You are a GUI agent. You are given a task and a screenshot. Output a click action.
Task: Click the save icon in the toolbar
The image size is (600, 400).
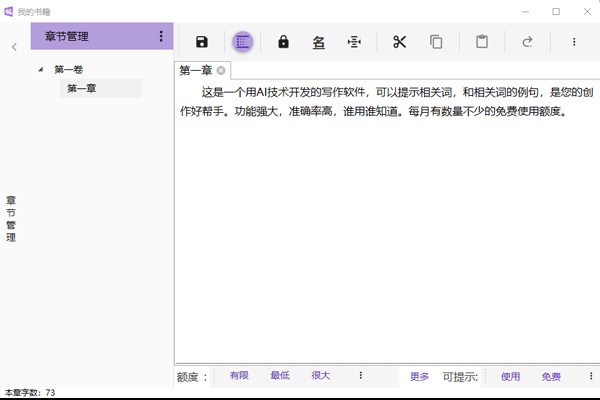(x=202, y=42)
